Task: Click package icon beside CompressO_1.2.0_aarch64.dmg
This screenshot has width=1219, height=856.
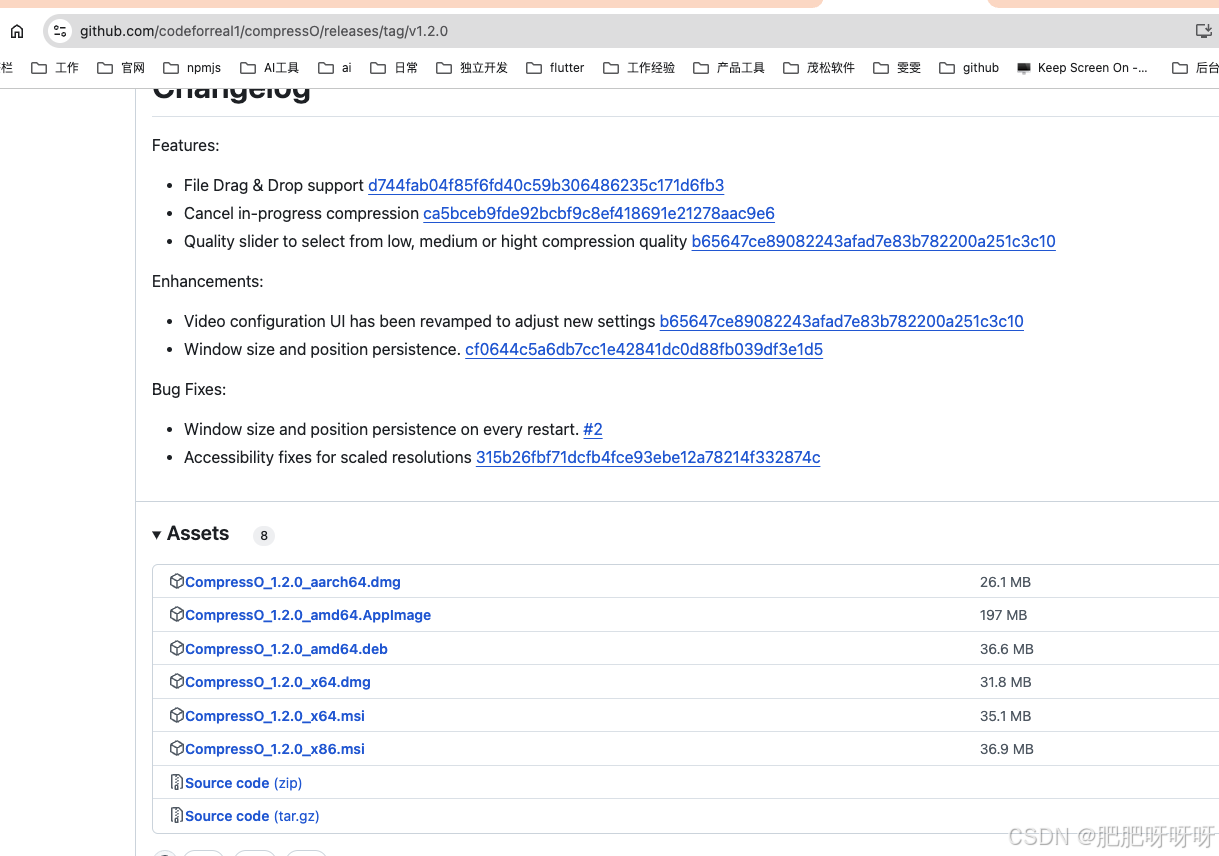Action: point(177,581)
